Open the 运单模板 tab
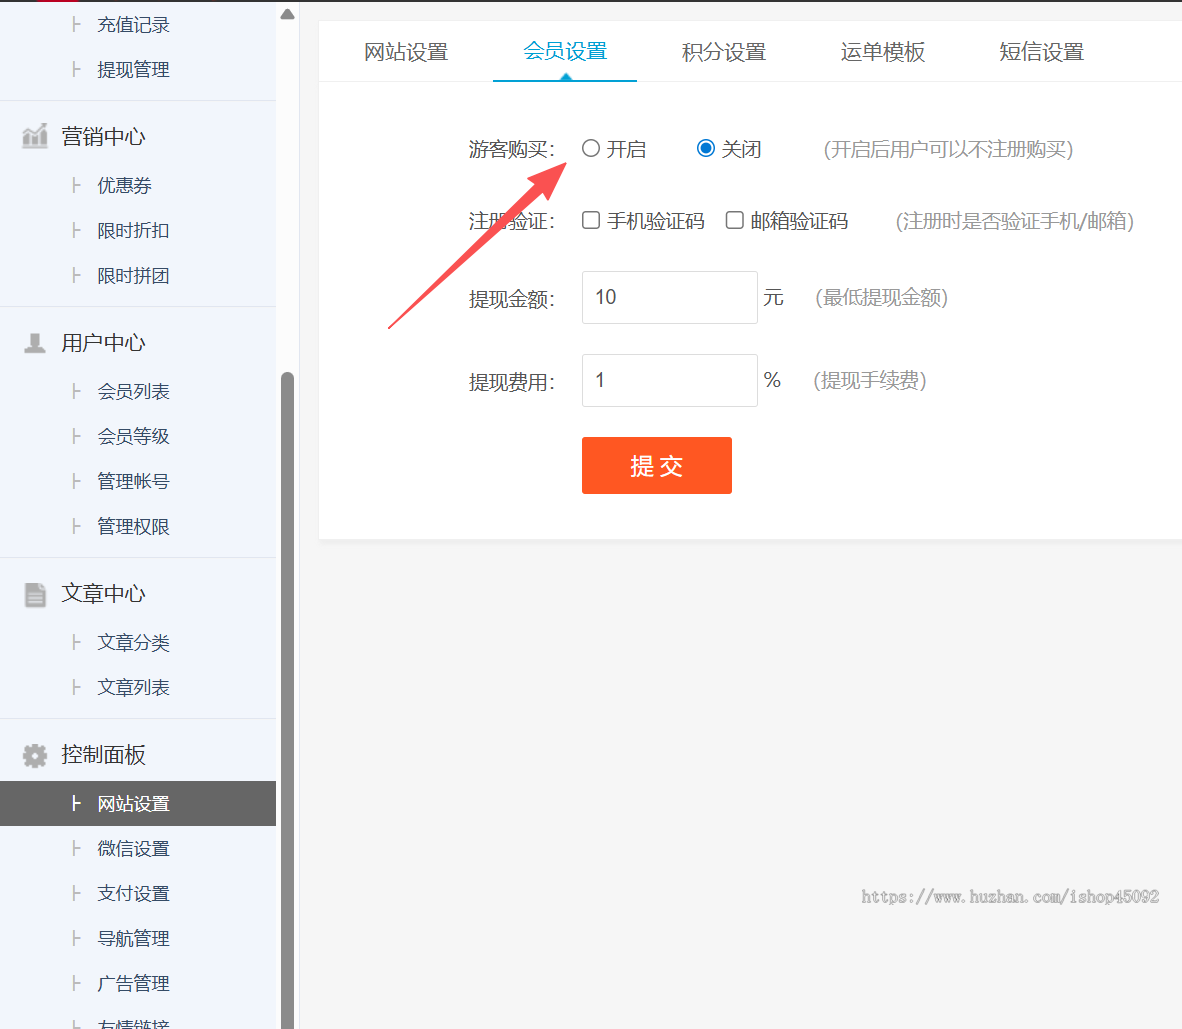Screen dimensions: 1182x1029 pyautogui.click(x=883, y=52)
